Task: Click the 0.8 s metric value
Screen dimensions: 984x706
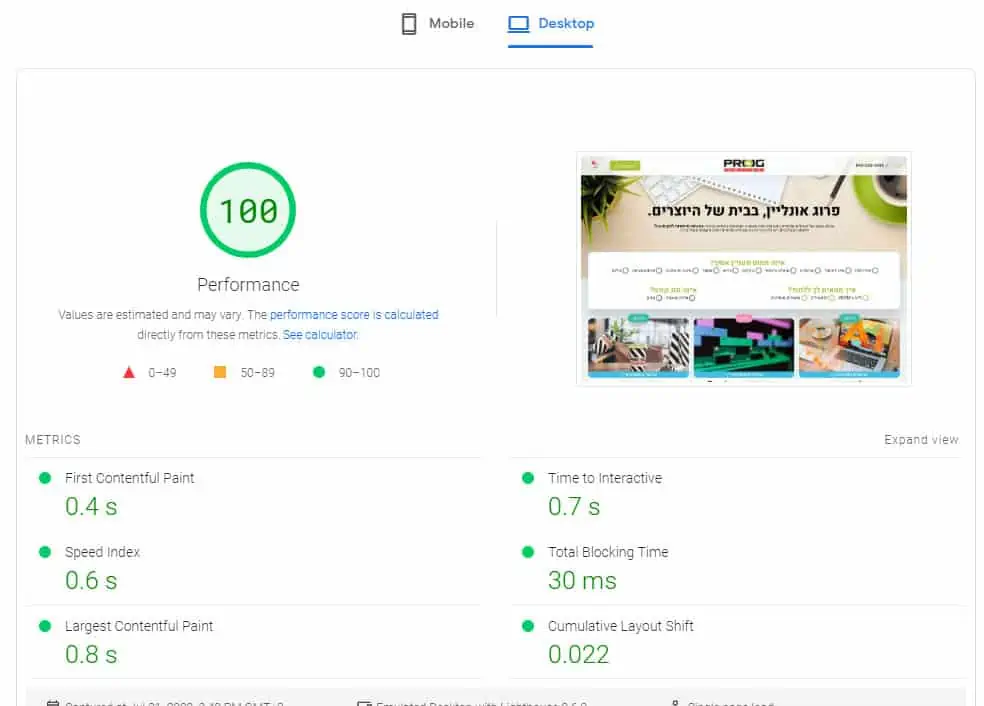Action: pos(91,655)
